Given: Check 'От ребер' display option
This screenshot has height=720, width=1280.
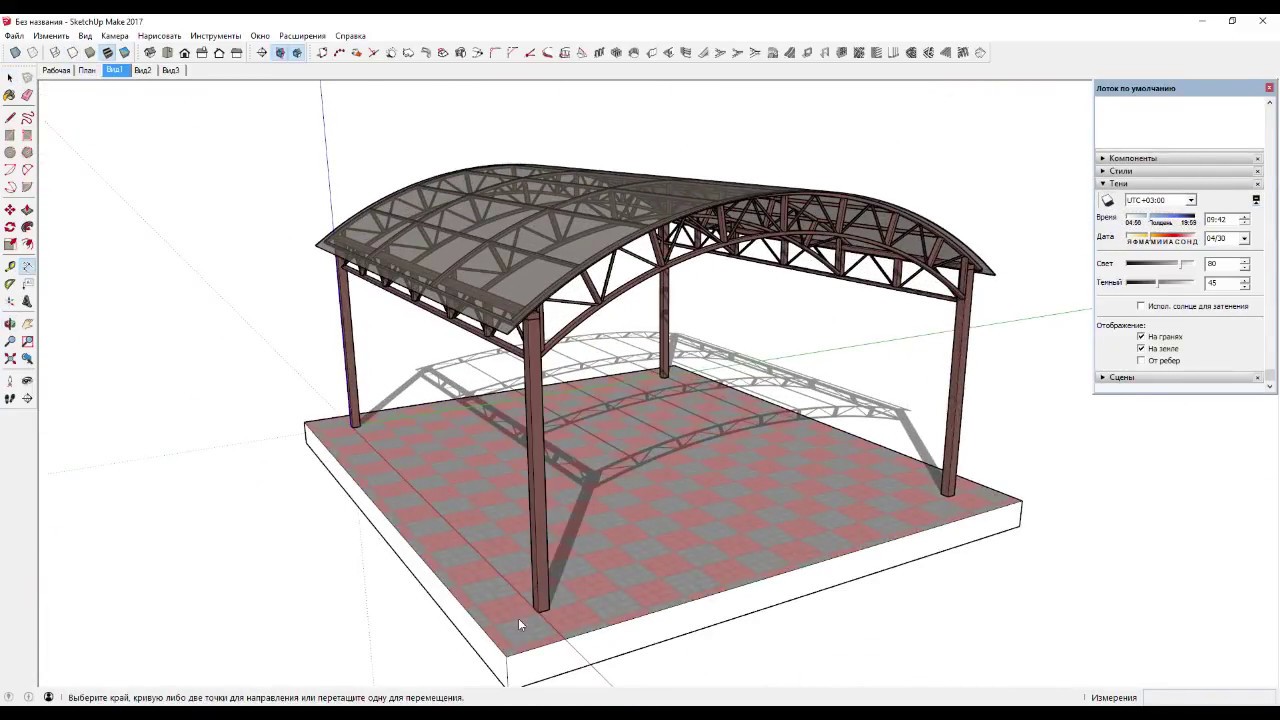Looking at the screenshot, I should click(x=1141, y=360).
